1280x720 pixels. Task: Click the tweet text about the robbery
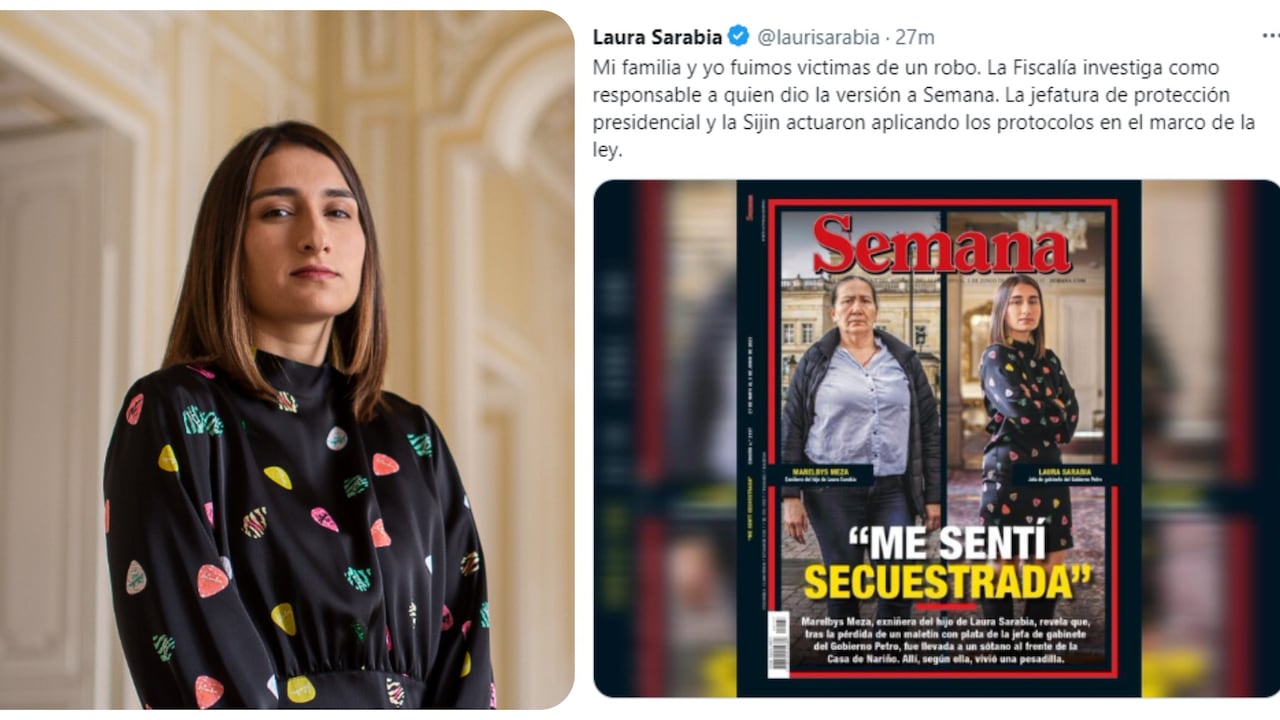[924, 109]
